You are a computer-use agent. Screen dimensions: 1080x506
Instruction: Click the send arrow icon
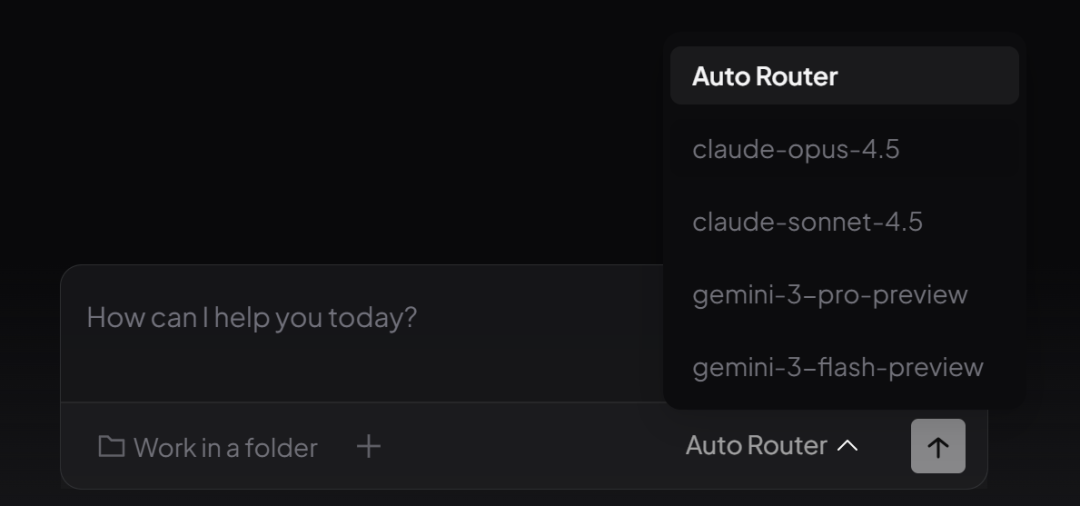coord(938,447)
